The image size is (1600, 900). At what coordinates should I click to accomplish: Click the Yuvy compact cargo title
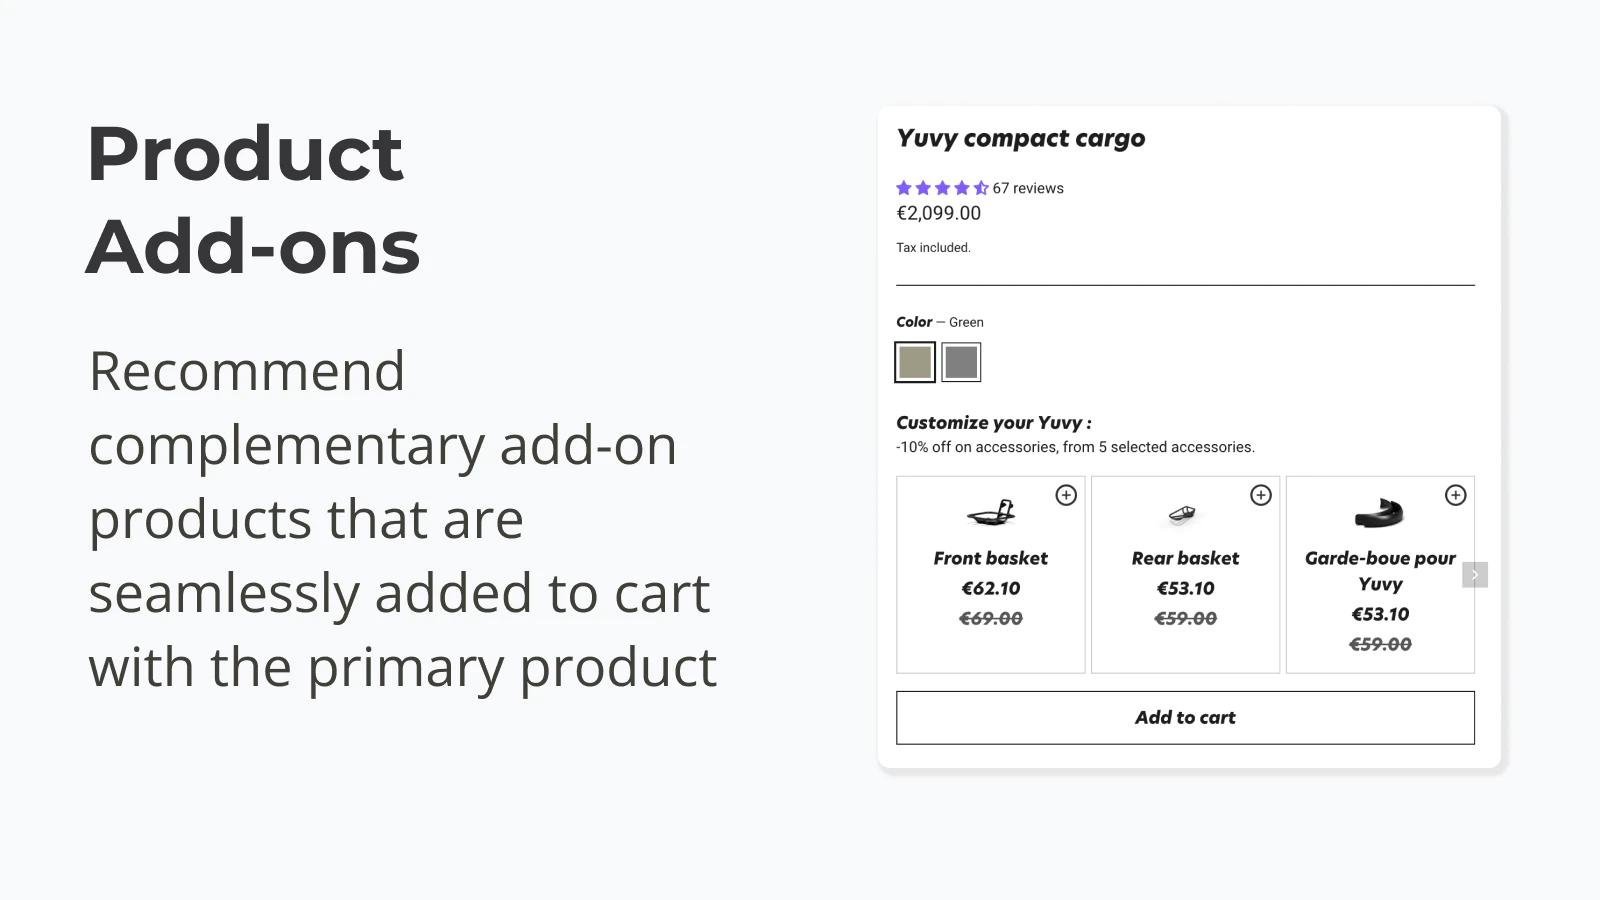click(1021, 138)
